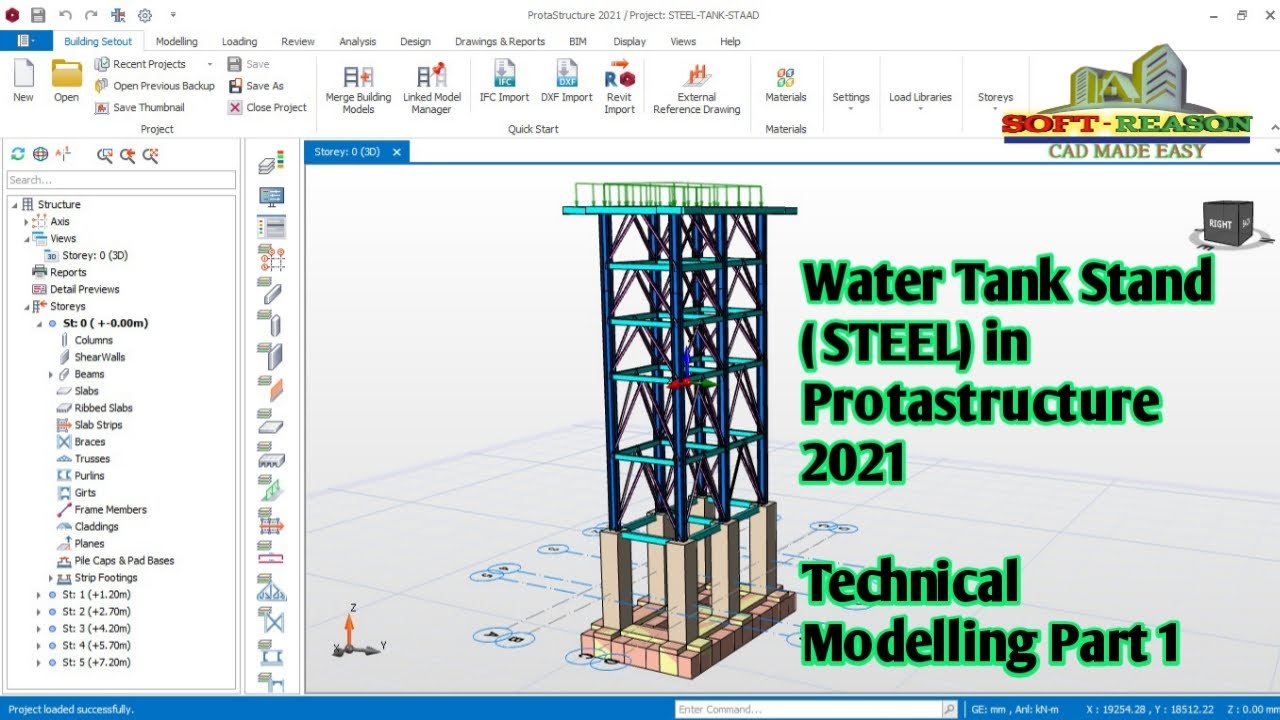Open the Design ribbon tab
The image size is (1280, 720).
pyautogui.click(x=415, y=42)
